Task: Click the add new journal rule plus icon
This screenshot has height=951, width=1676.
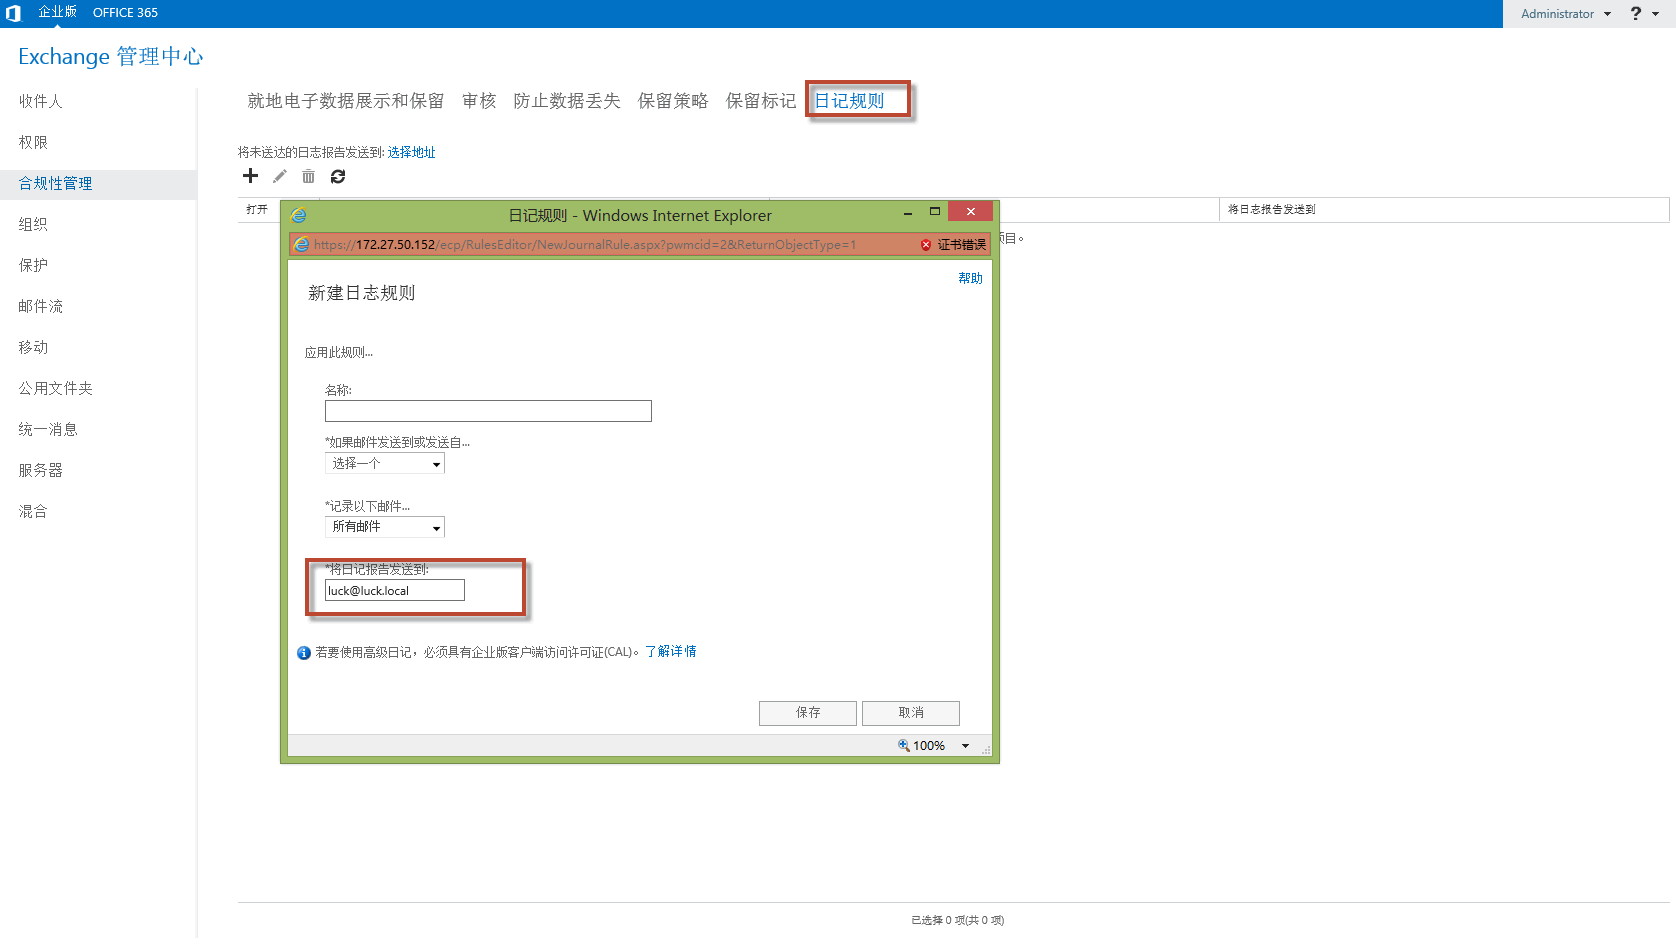Action: (x=250, y=176)
